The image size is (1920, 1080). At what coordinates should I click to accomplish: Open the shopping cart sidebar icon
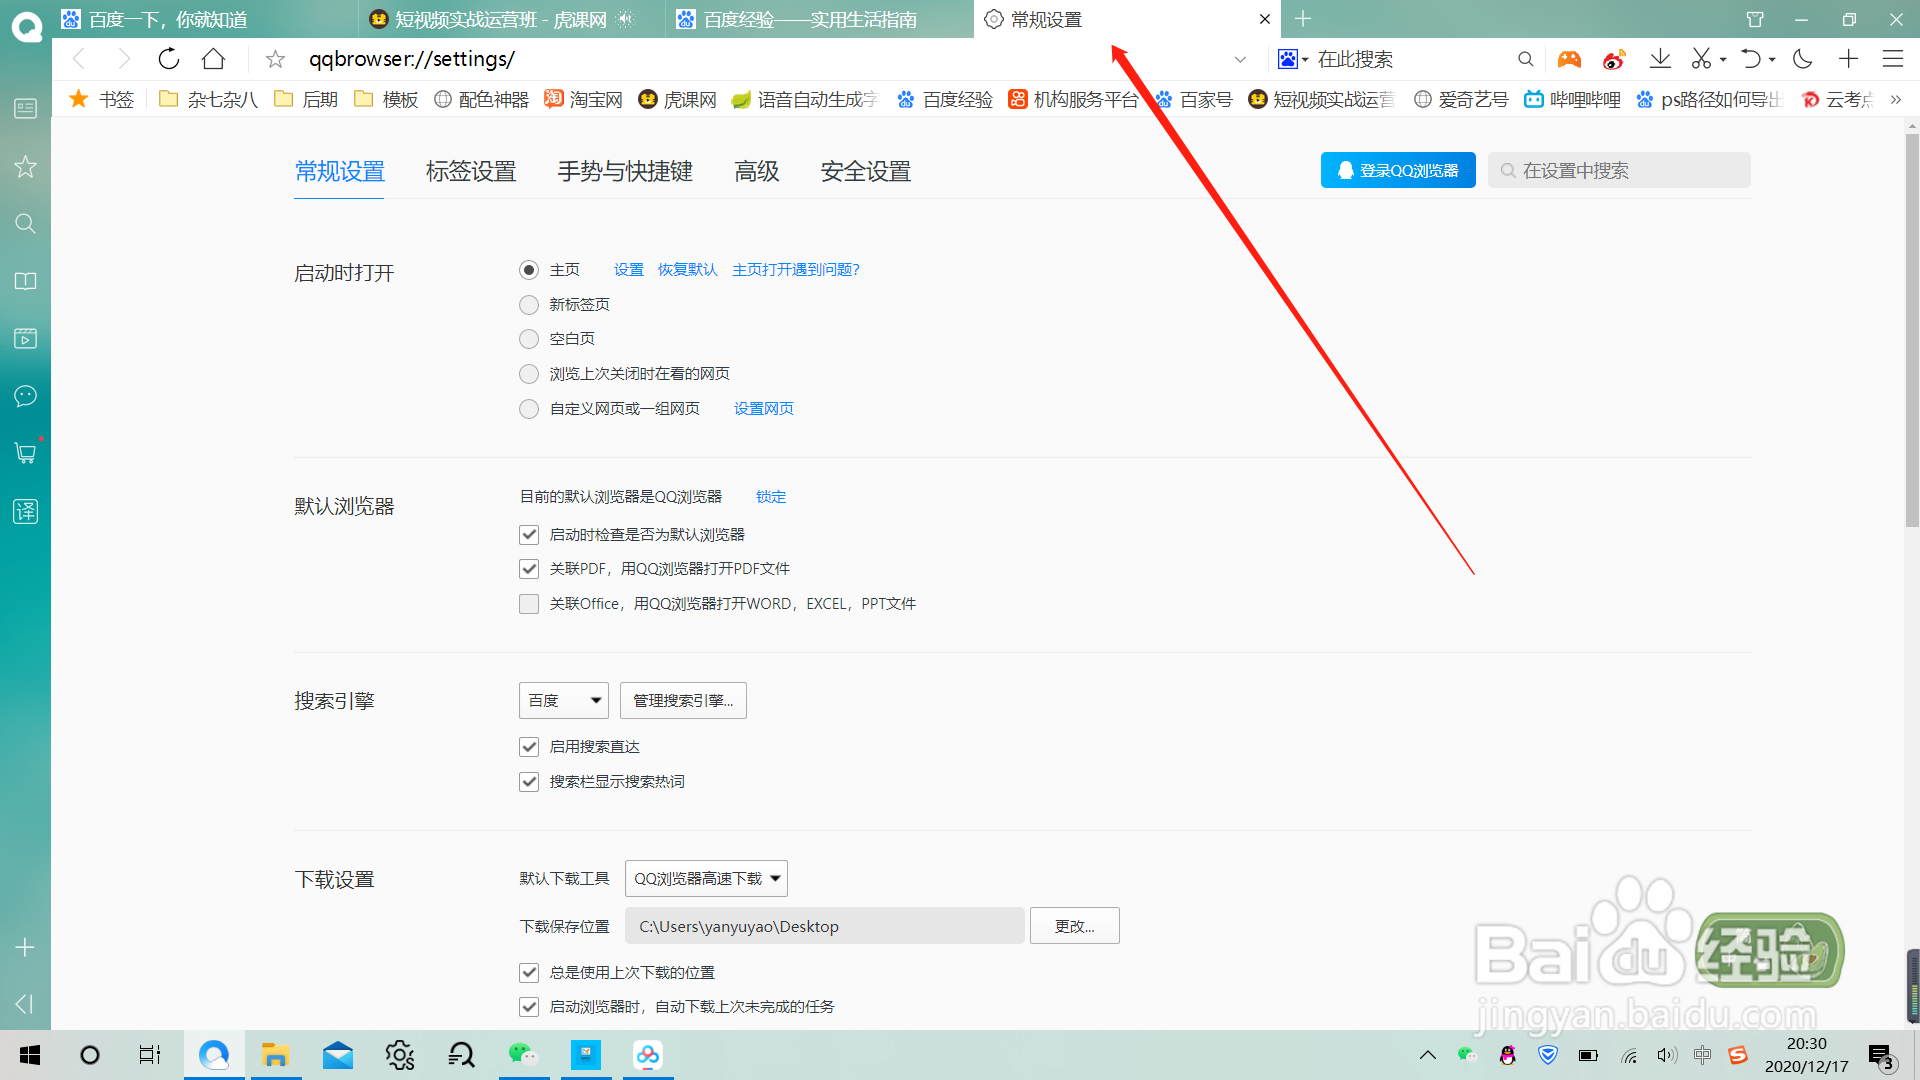pyautogui.click(x=26, y=453)
